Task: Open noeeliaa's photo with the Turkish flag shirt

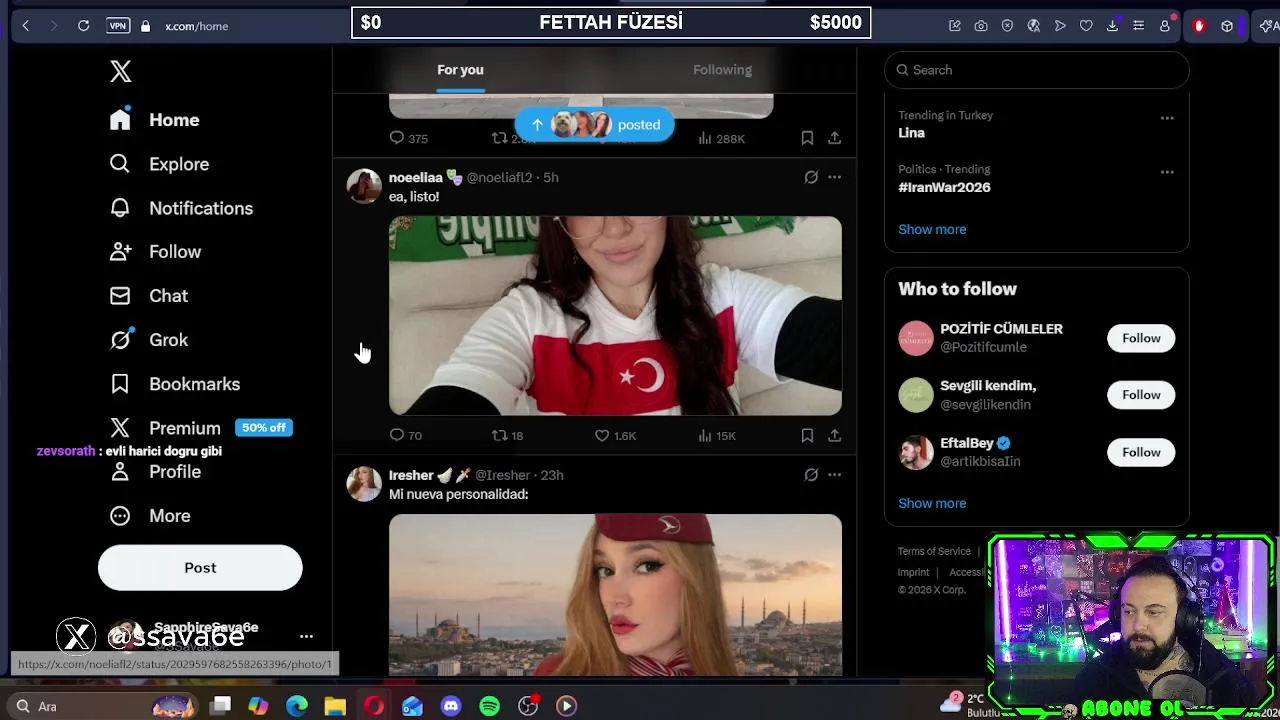Action: [x=615, y=315]
